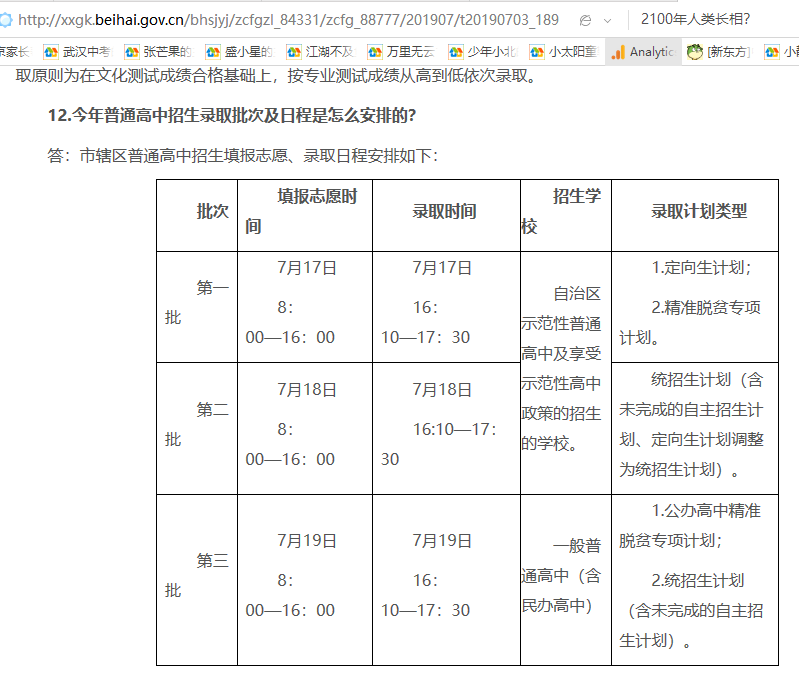This screenshot has height=676, width=799.
Task: Click the 少年小北 bookmark favicon
Action: [456, 52]
